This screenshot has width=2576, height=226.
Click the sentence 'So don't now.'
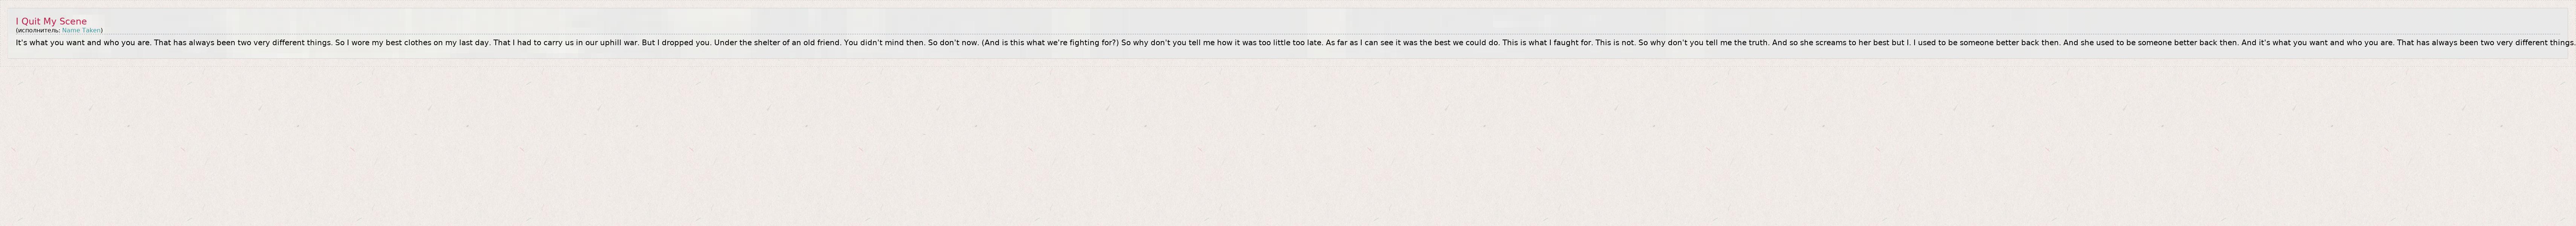point(953,43)
